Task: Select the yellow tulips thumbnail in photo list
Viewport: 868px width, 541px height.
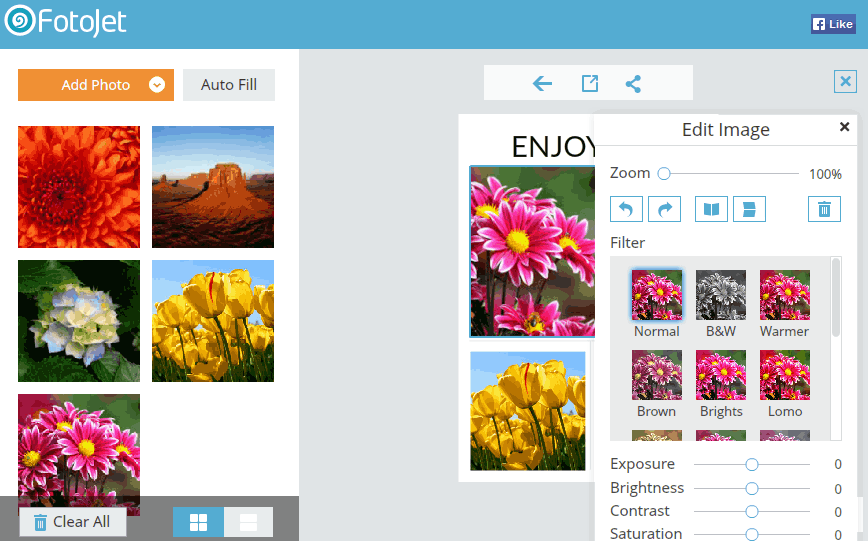Action: pos(213,321)
